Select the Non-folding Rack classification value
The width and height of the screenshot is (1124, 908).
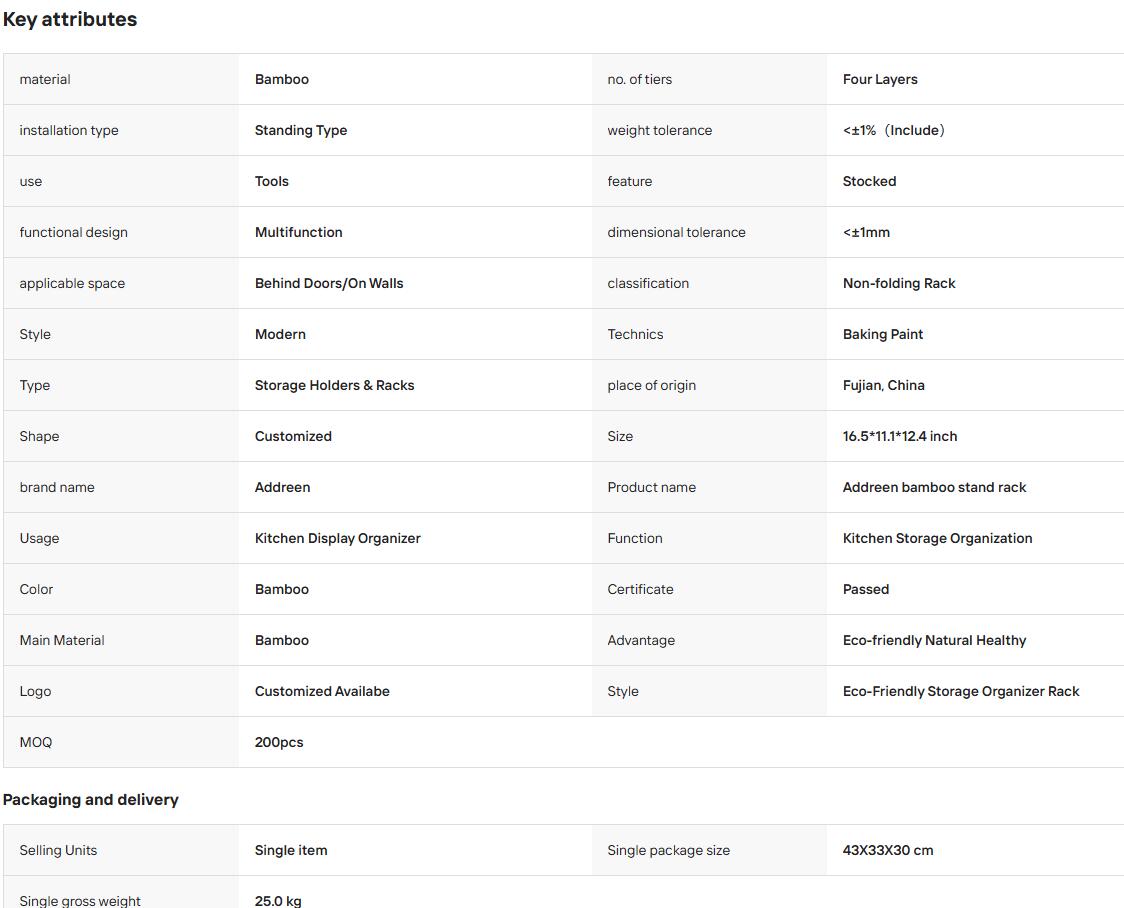pos(899,283)
